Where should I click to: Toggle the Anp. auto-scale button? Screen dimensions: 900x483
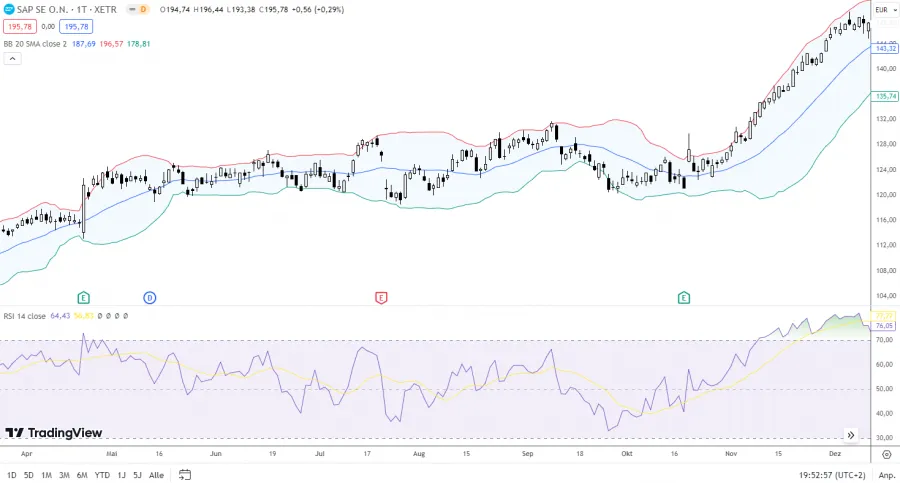(x=886, y=475)
